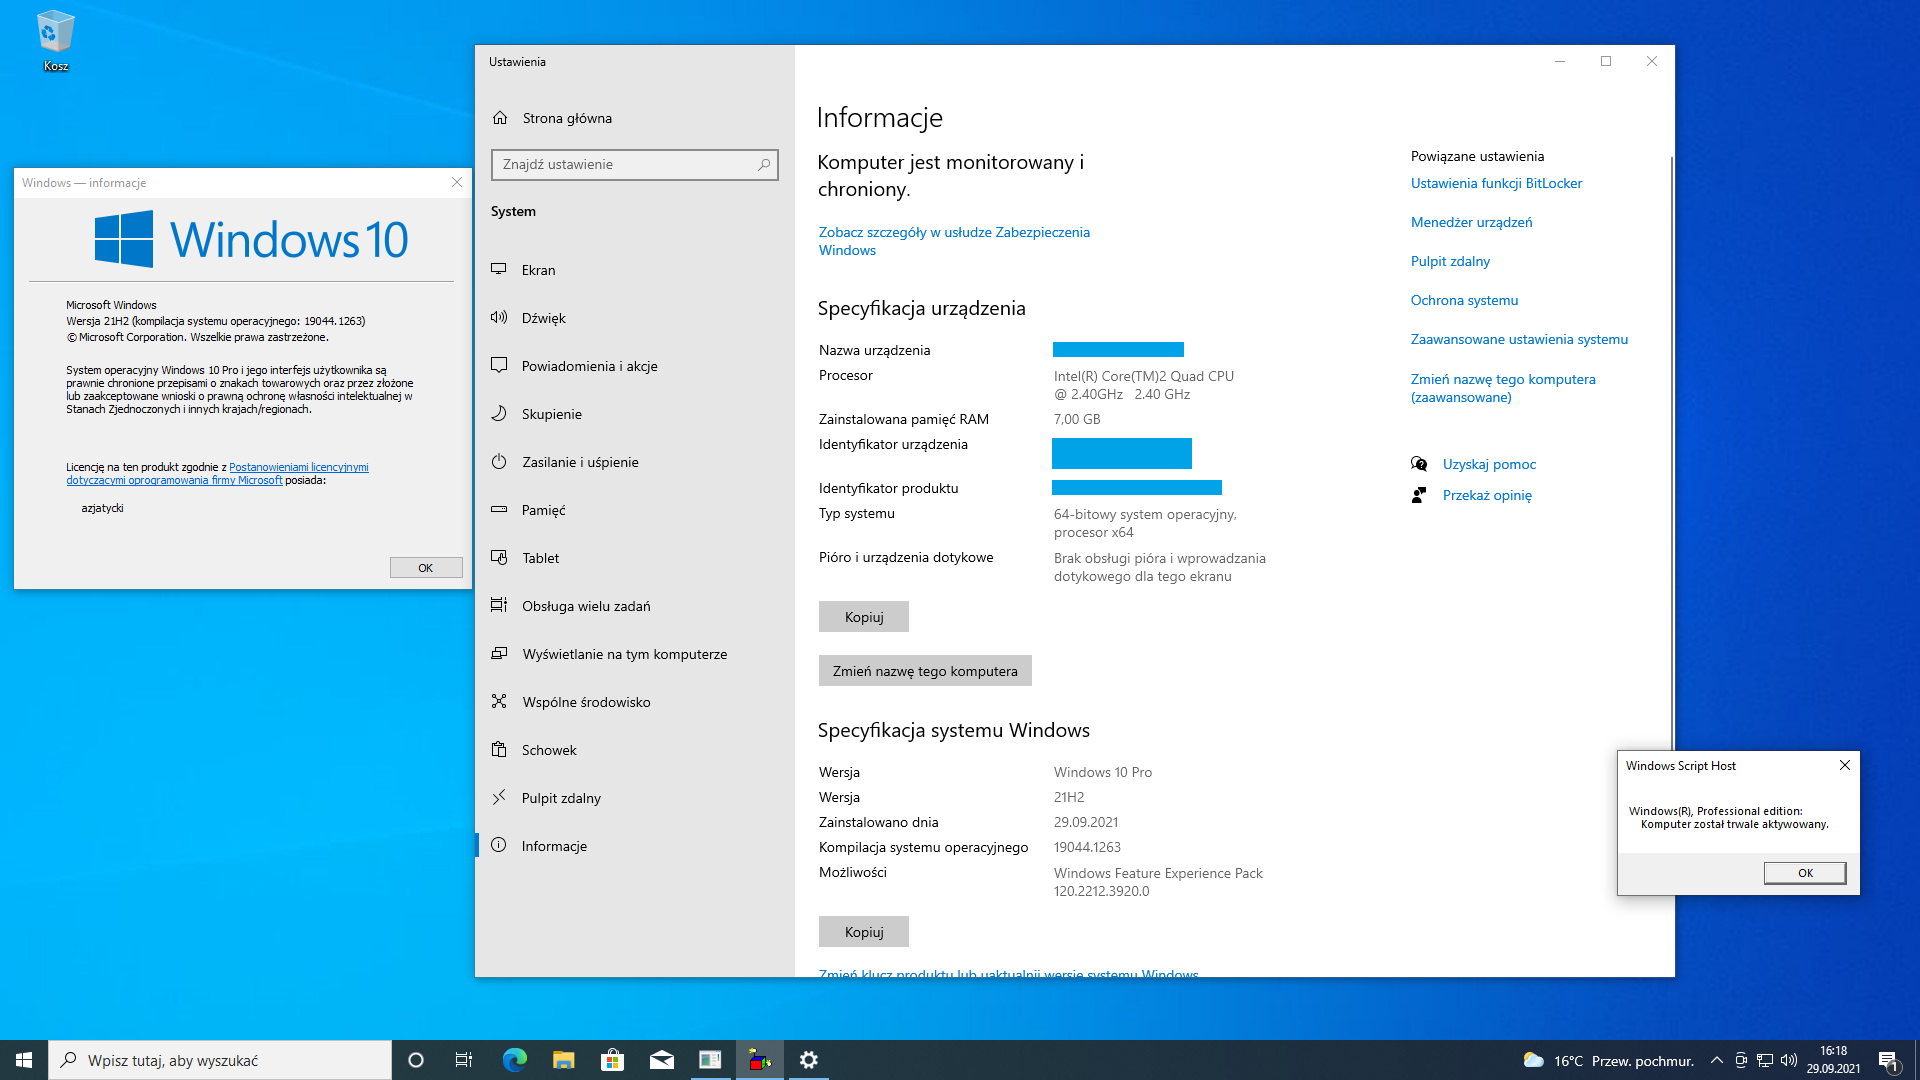
Task: Click the Ekran display icon in the sidebar
Action: [x=499, y=270]
